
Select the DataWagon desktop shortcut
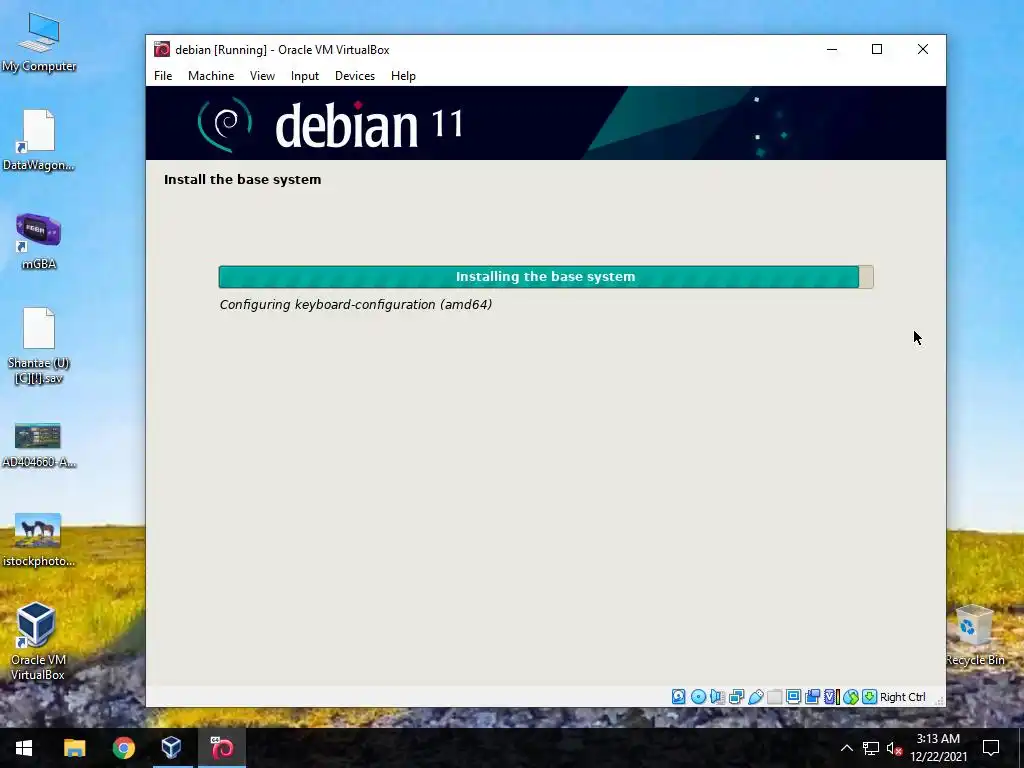pos(39,140)
